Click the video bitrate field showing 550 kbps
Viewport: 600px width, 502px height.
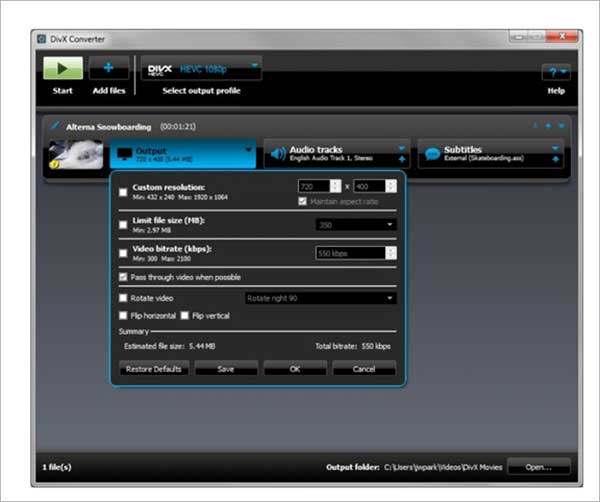[351, 253]
